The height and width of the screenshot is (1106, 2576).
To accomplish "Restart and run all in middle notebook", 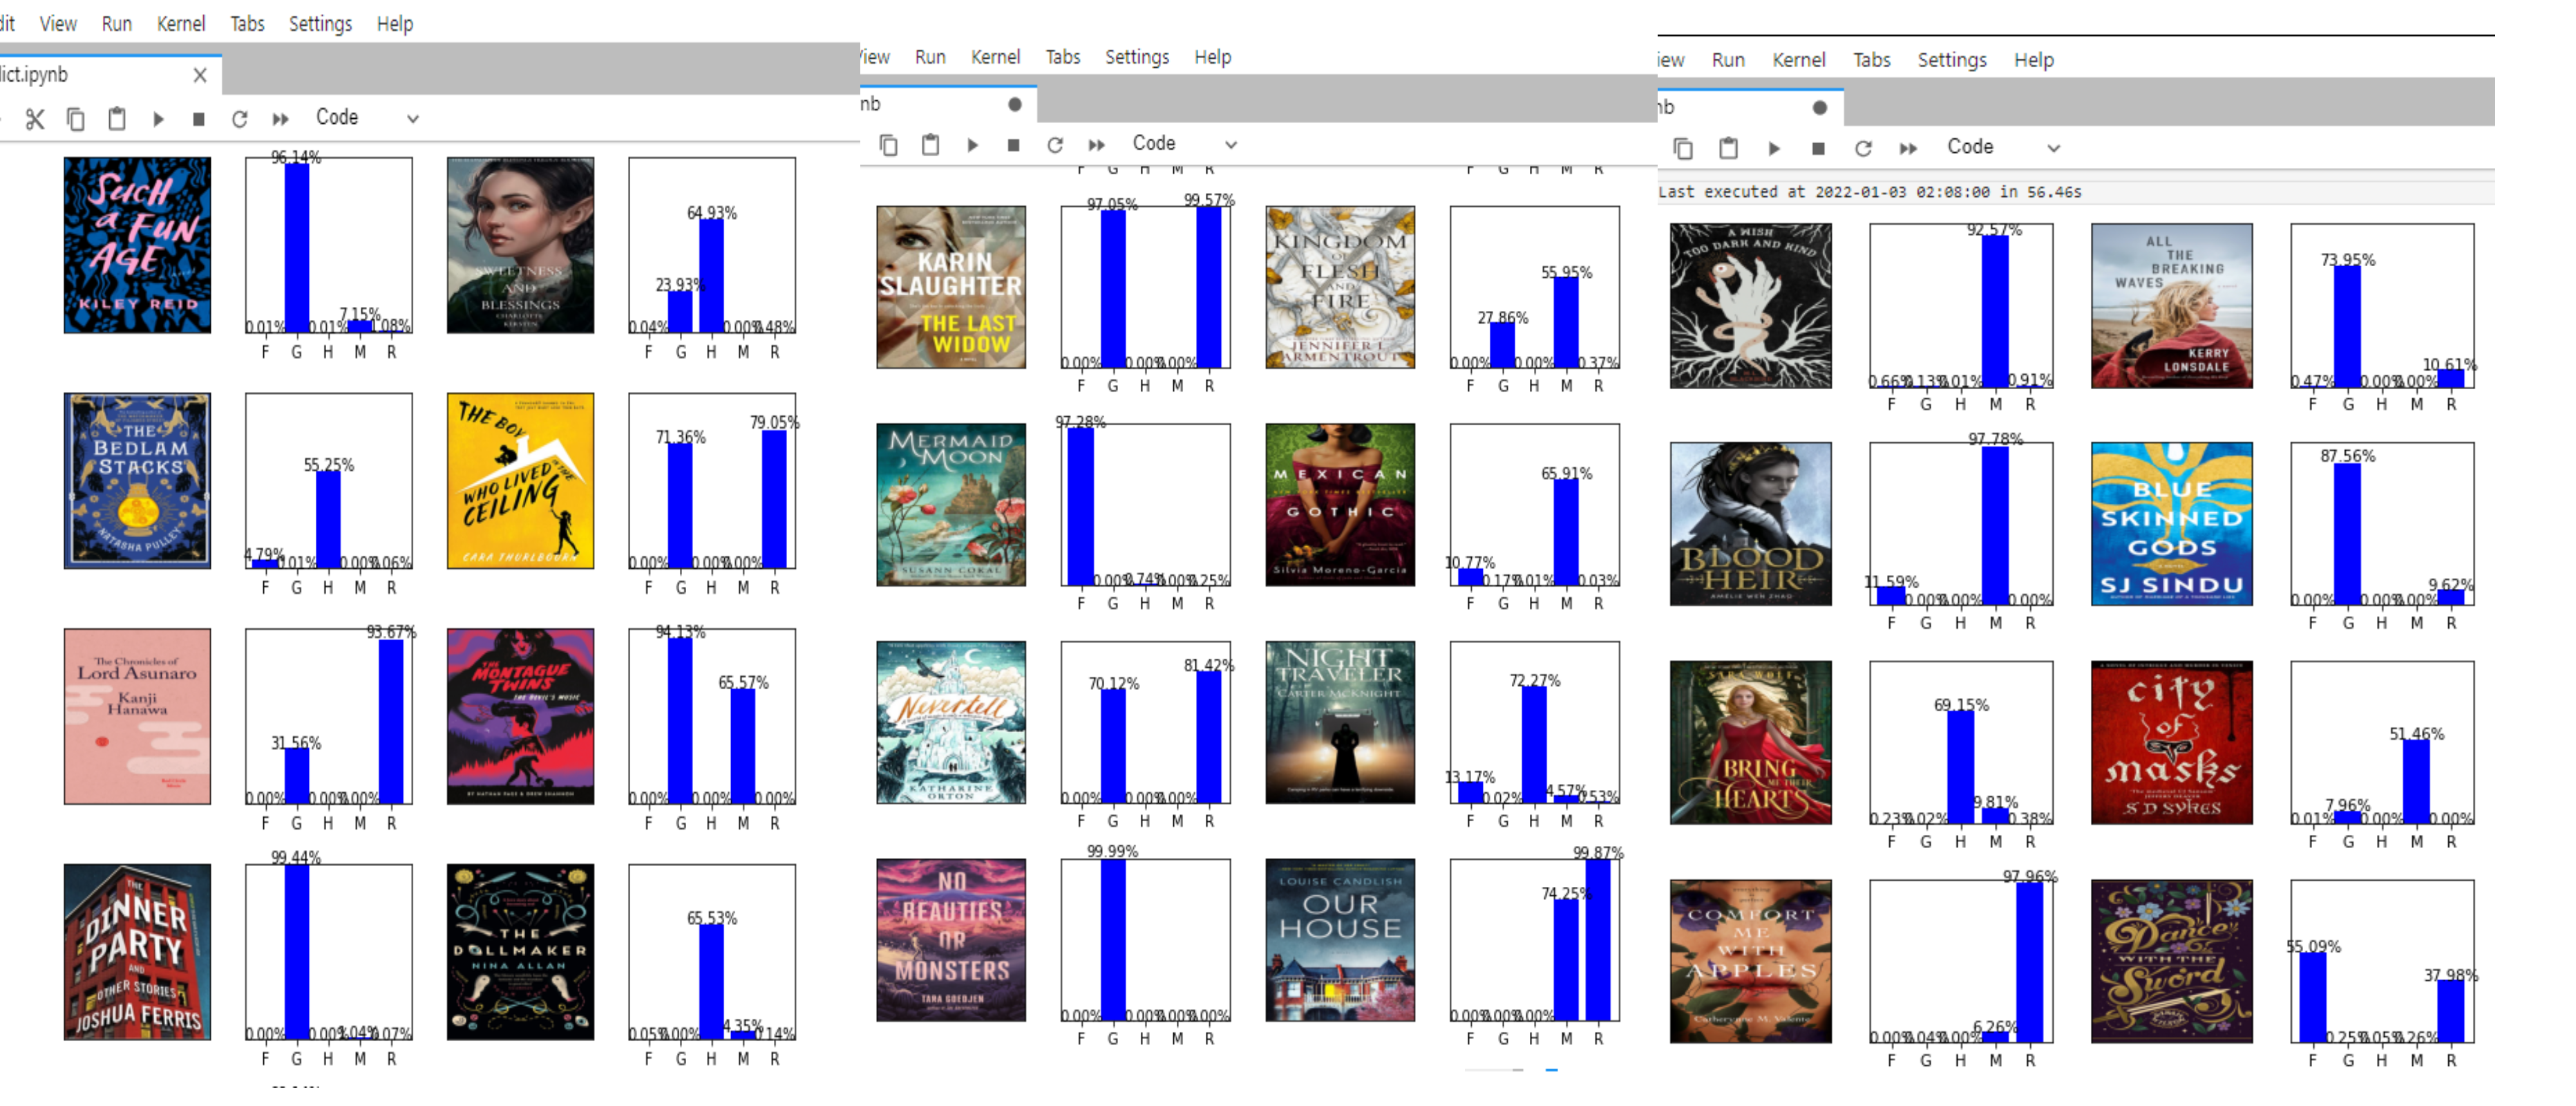I will click(1097, 145).
